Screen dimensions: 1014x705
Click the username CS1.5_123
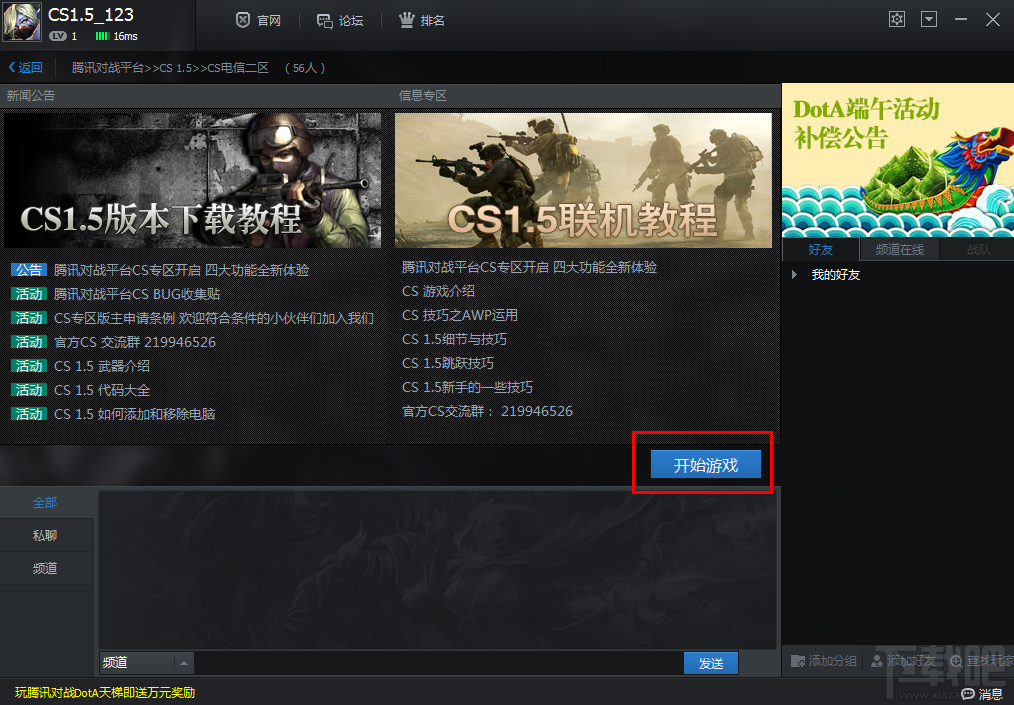91,14
